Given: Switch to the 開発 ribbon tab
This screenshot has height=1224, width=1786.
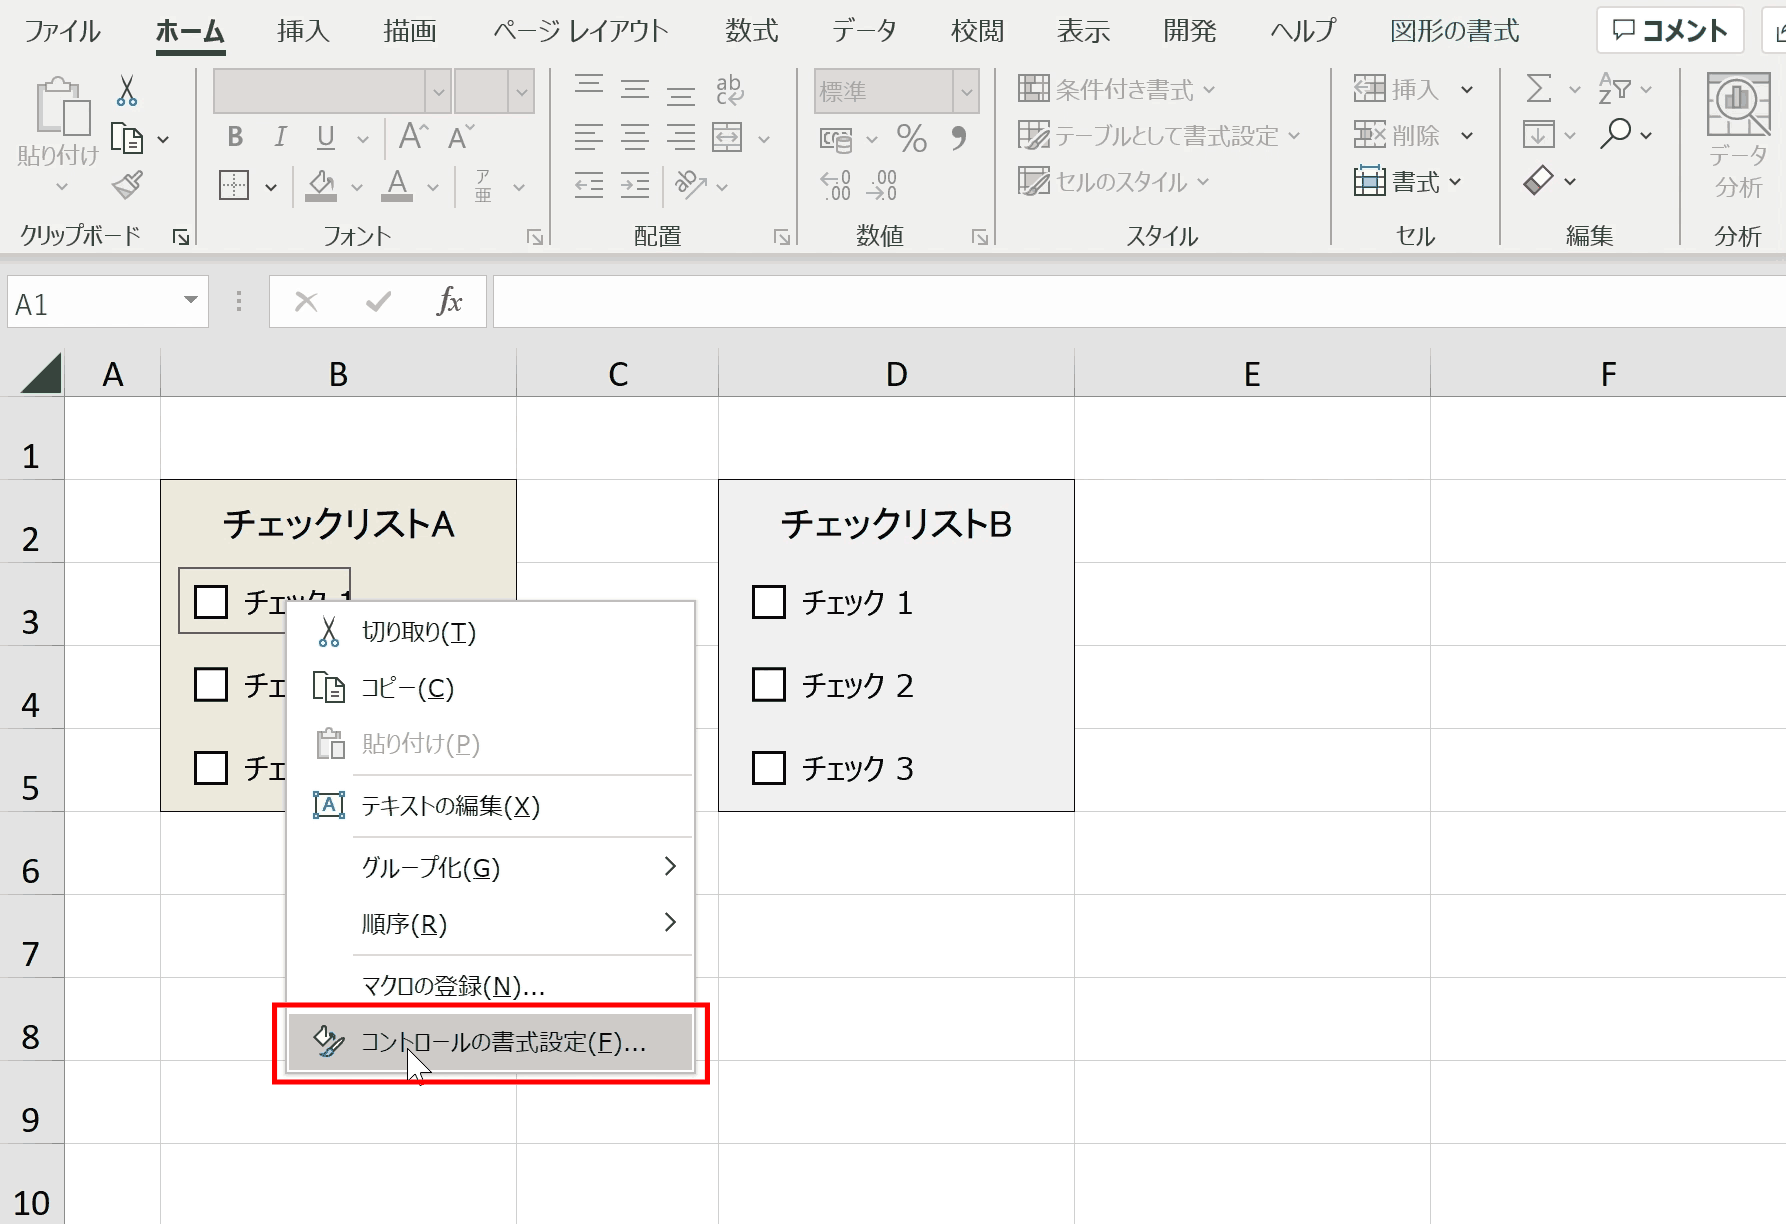Looking at the screenshot, I should (x=1190, y=31).
